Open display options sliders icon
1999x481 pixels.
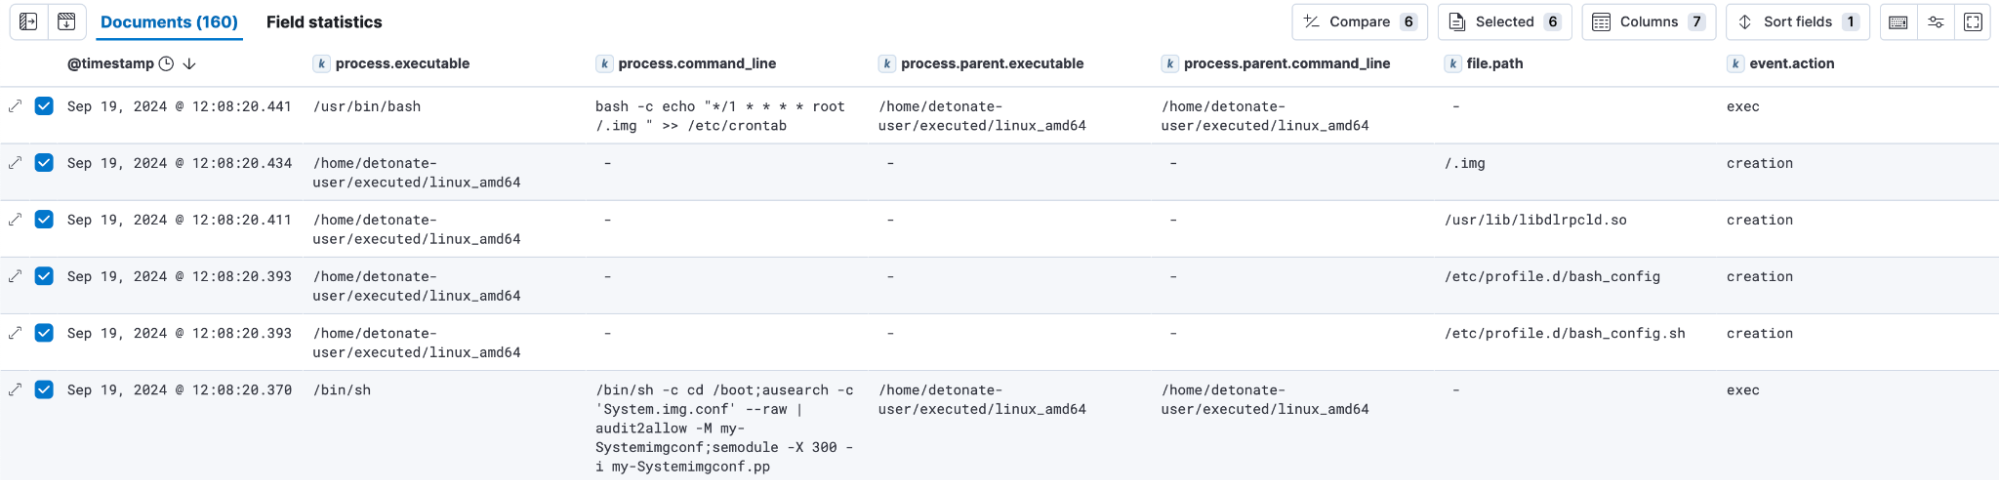(x=1936, y=22)
